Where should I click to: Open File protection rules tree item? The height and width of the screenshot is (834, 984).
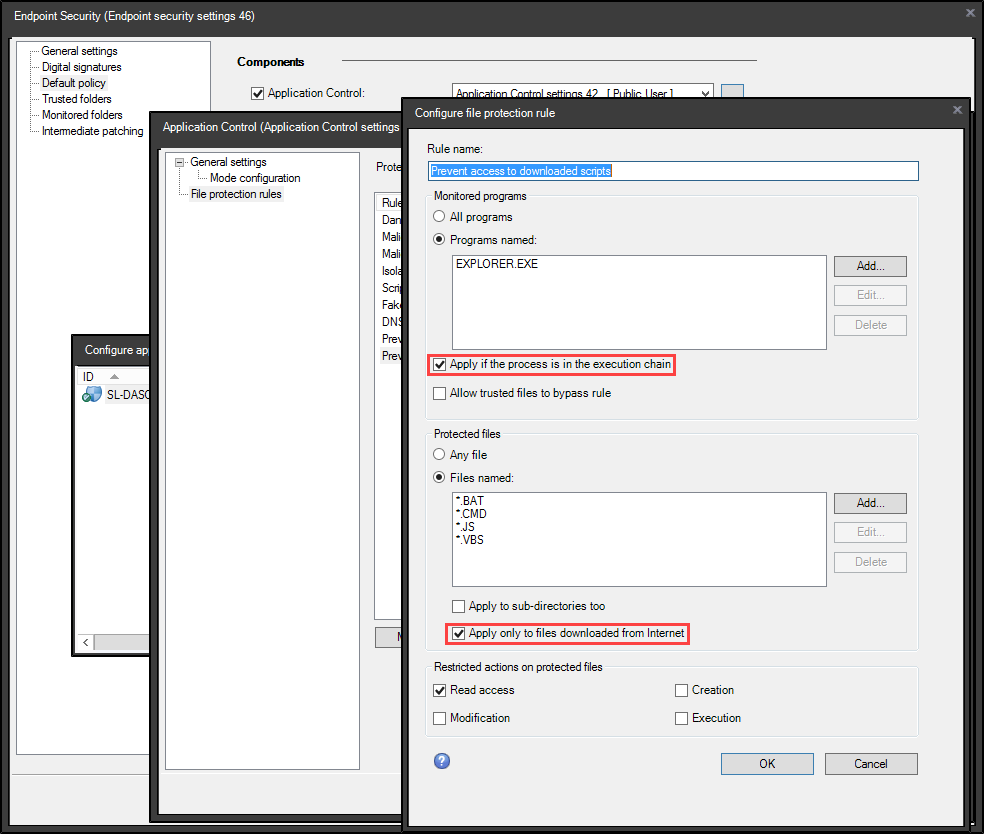click(x=236, y=194)
